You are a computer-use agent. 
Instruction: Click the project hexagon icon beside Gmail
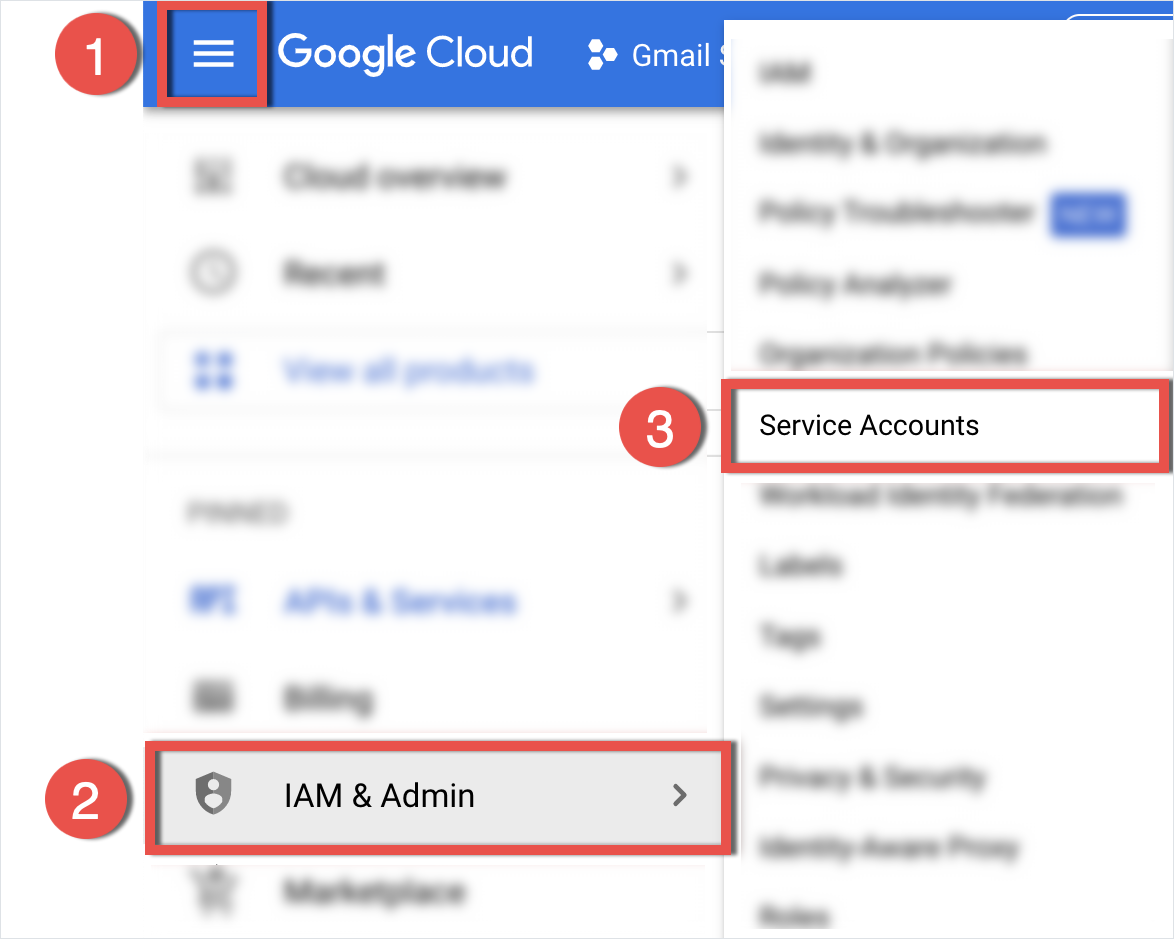[x=602, y=55]
